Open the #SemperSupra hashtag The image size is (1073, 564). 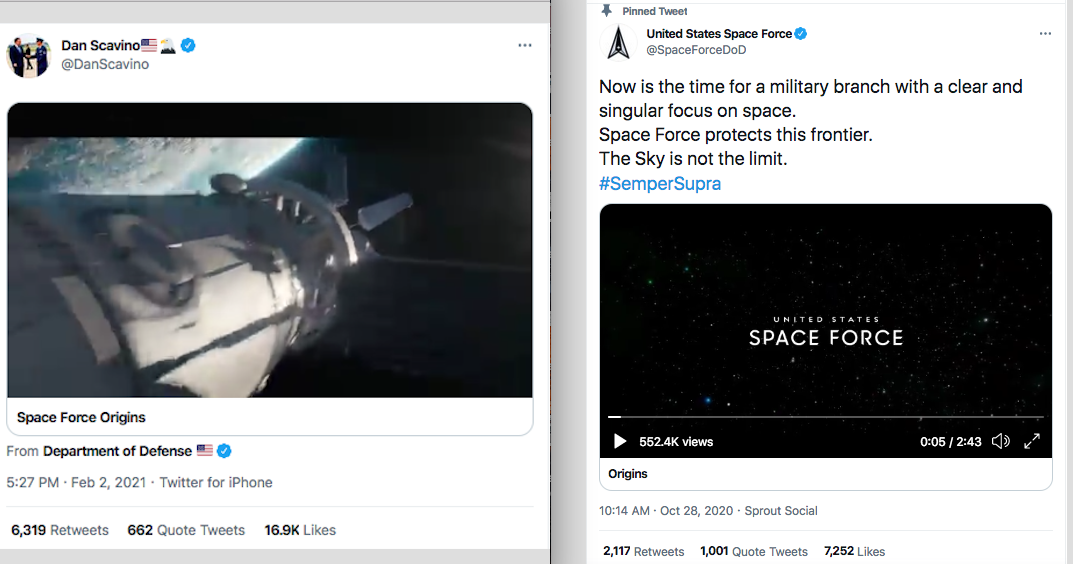660,183
